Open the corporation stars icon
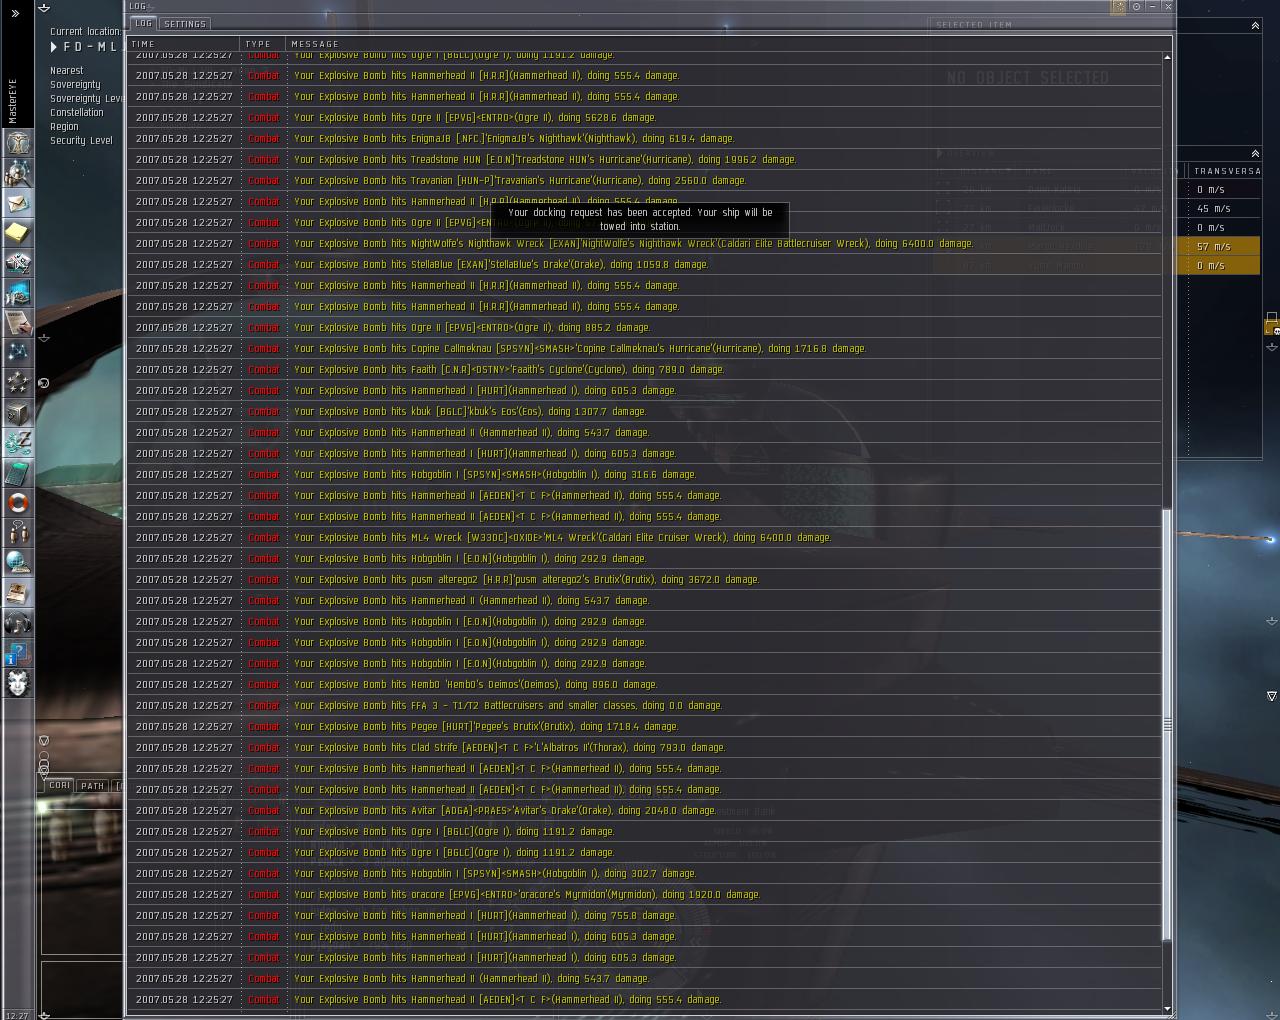The width and height of the screenshot is (1280, 1020). tap(18, 383)
